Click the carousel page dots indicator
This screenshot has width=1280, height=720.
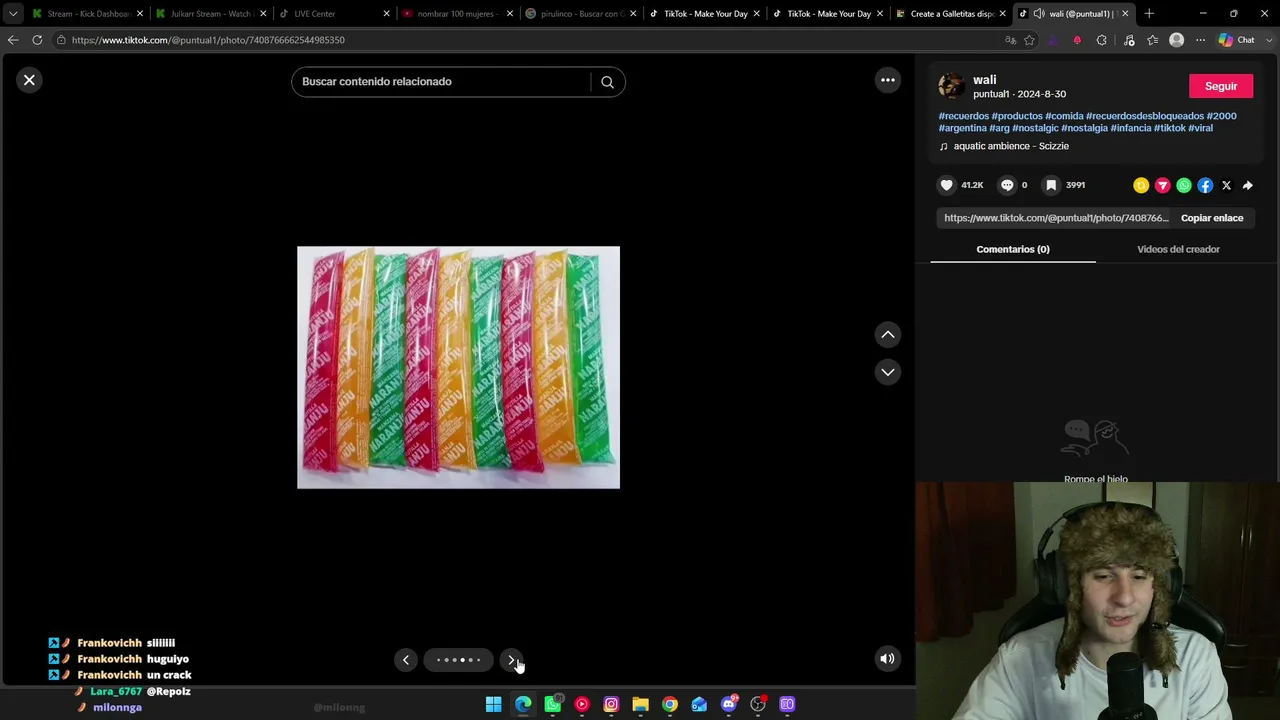point(459,660)
